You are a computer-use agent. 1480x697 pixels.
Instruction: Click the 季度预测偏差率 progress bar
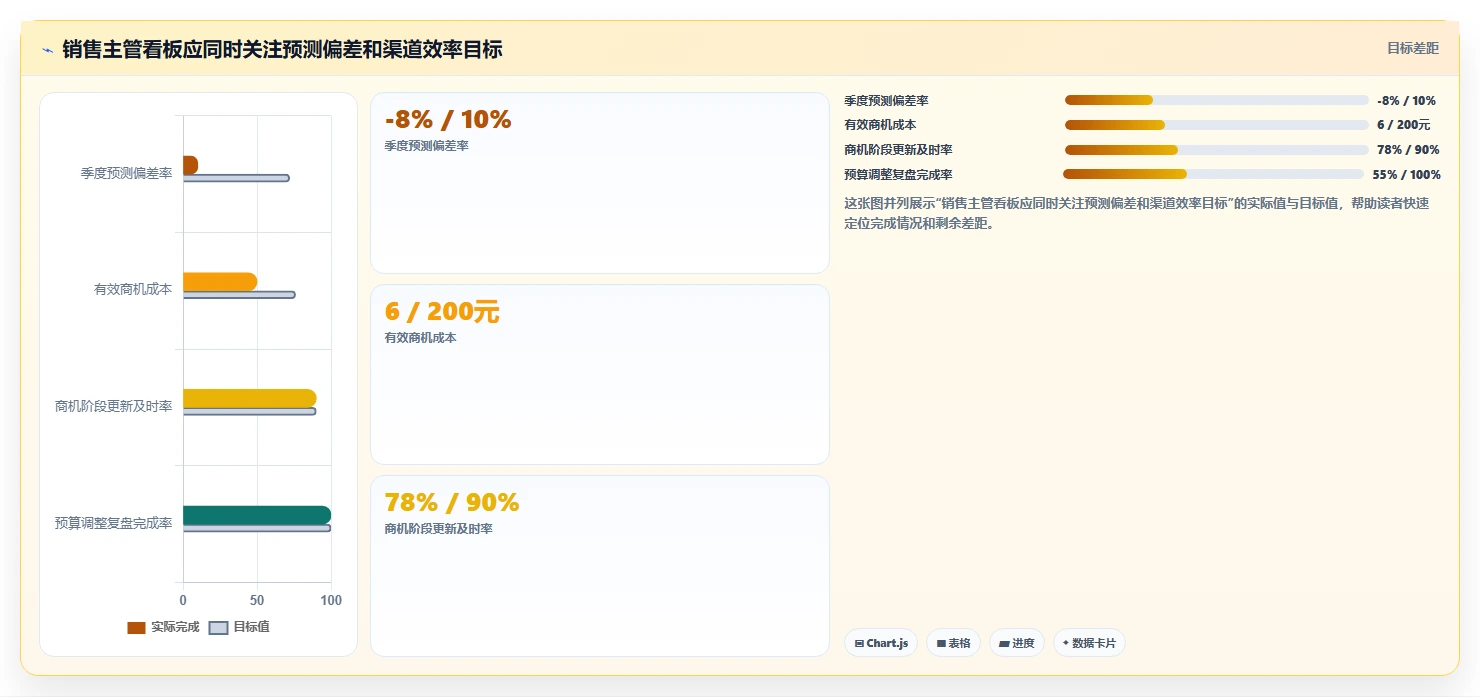pyautogui.click(x=1216, y=100)
